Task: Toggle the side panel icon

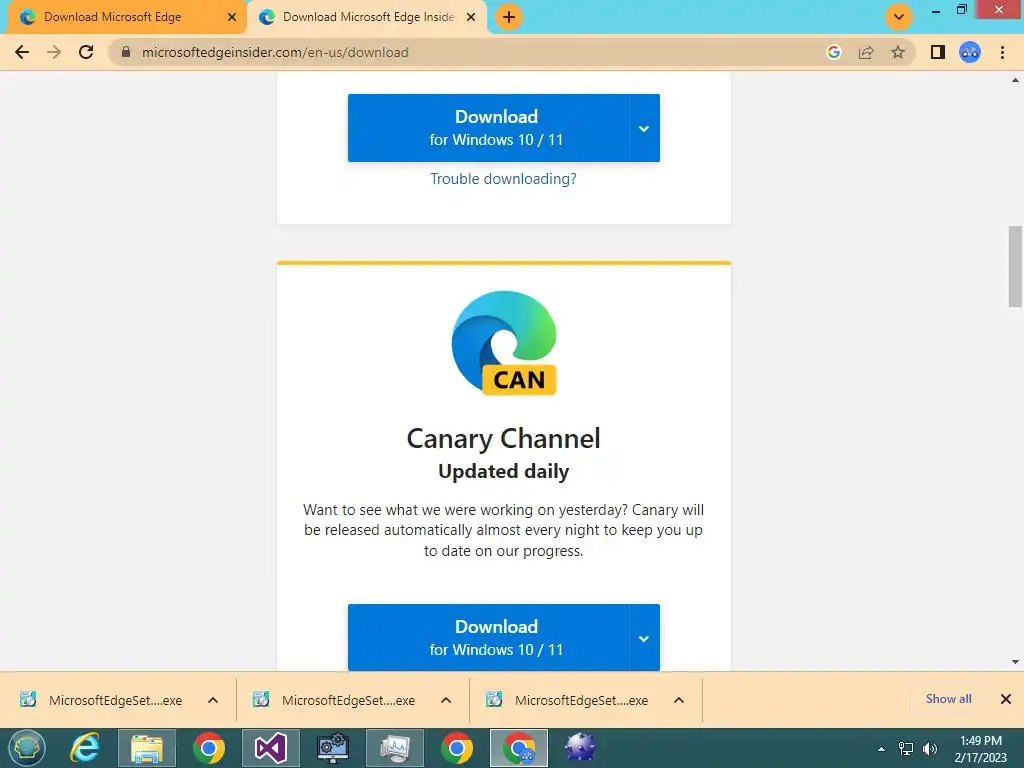Action: point(938,52)
